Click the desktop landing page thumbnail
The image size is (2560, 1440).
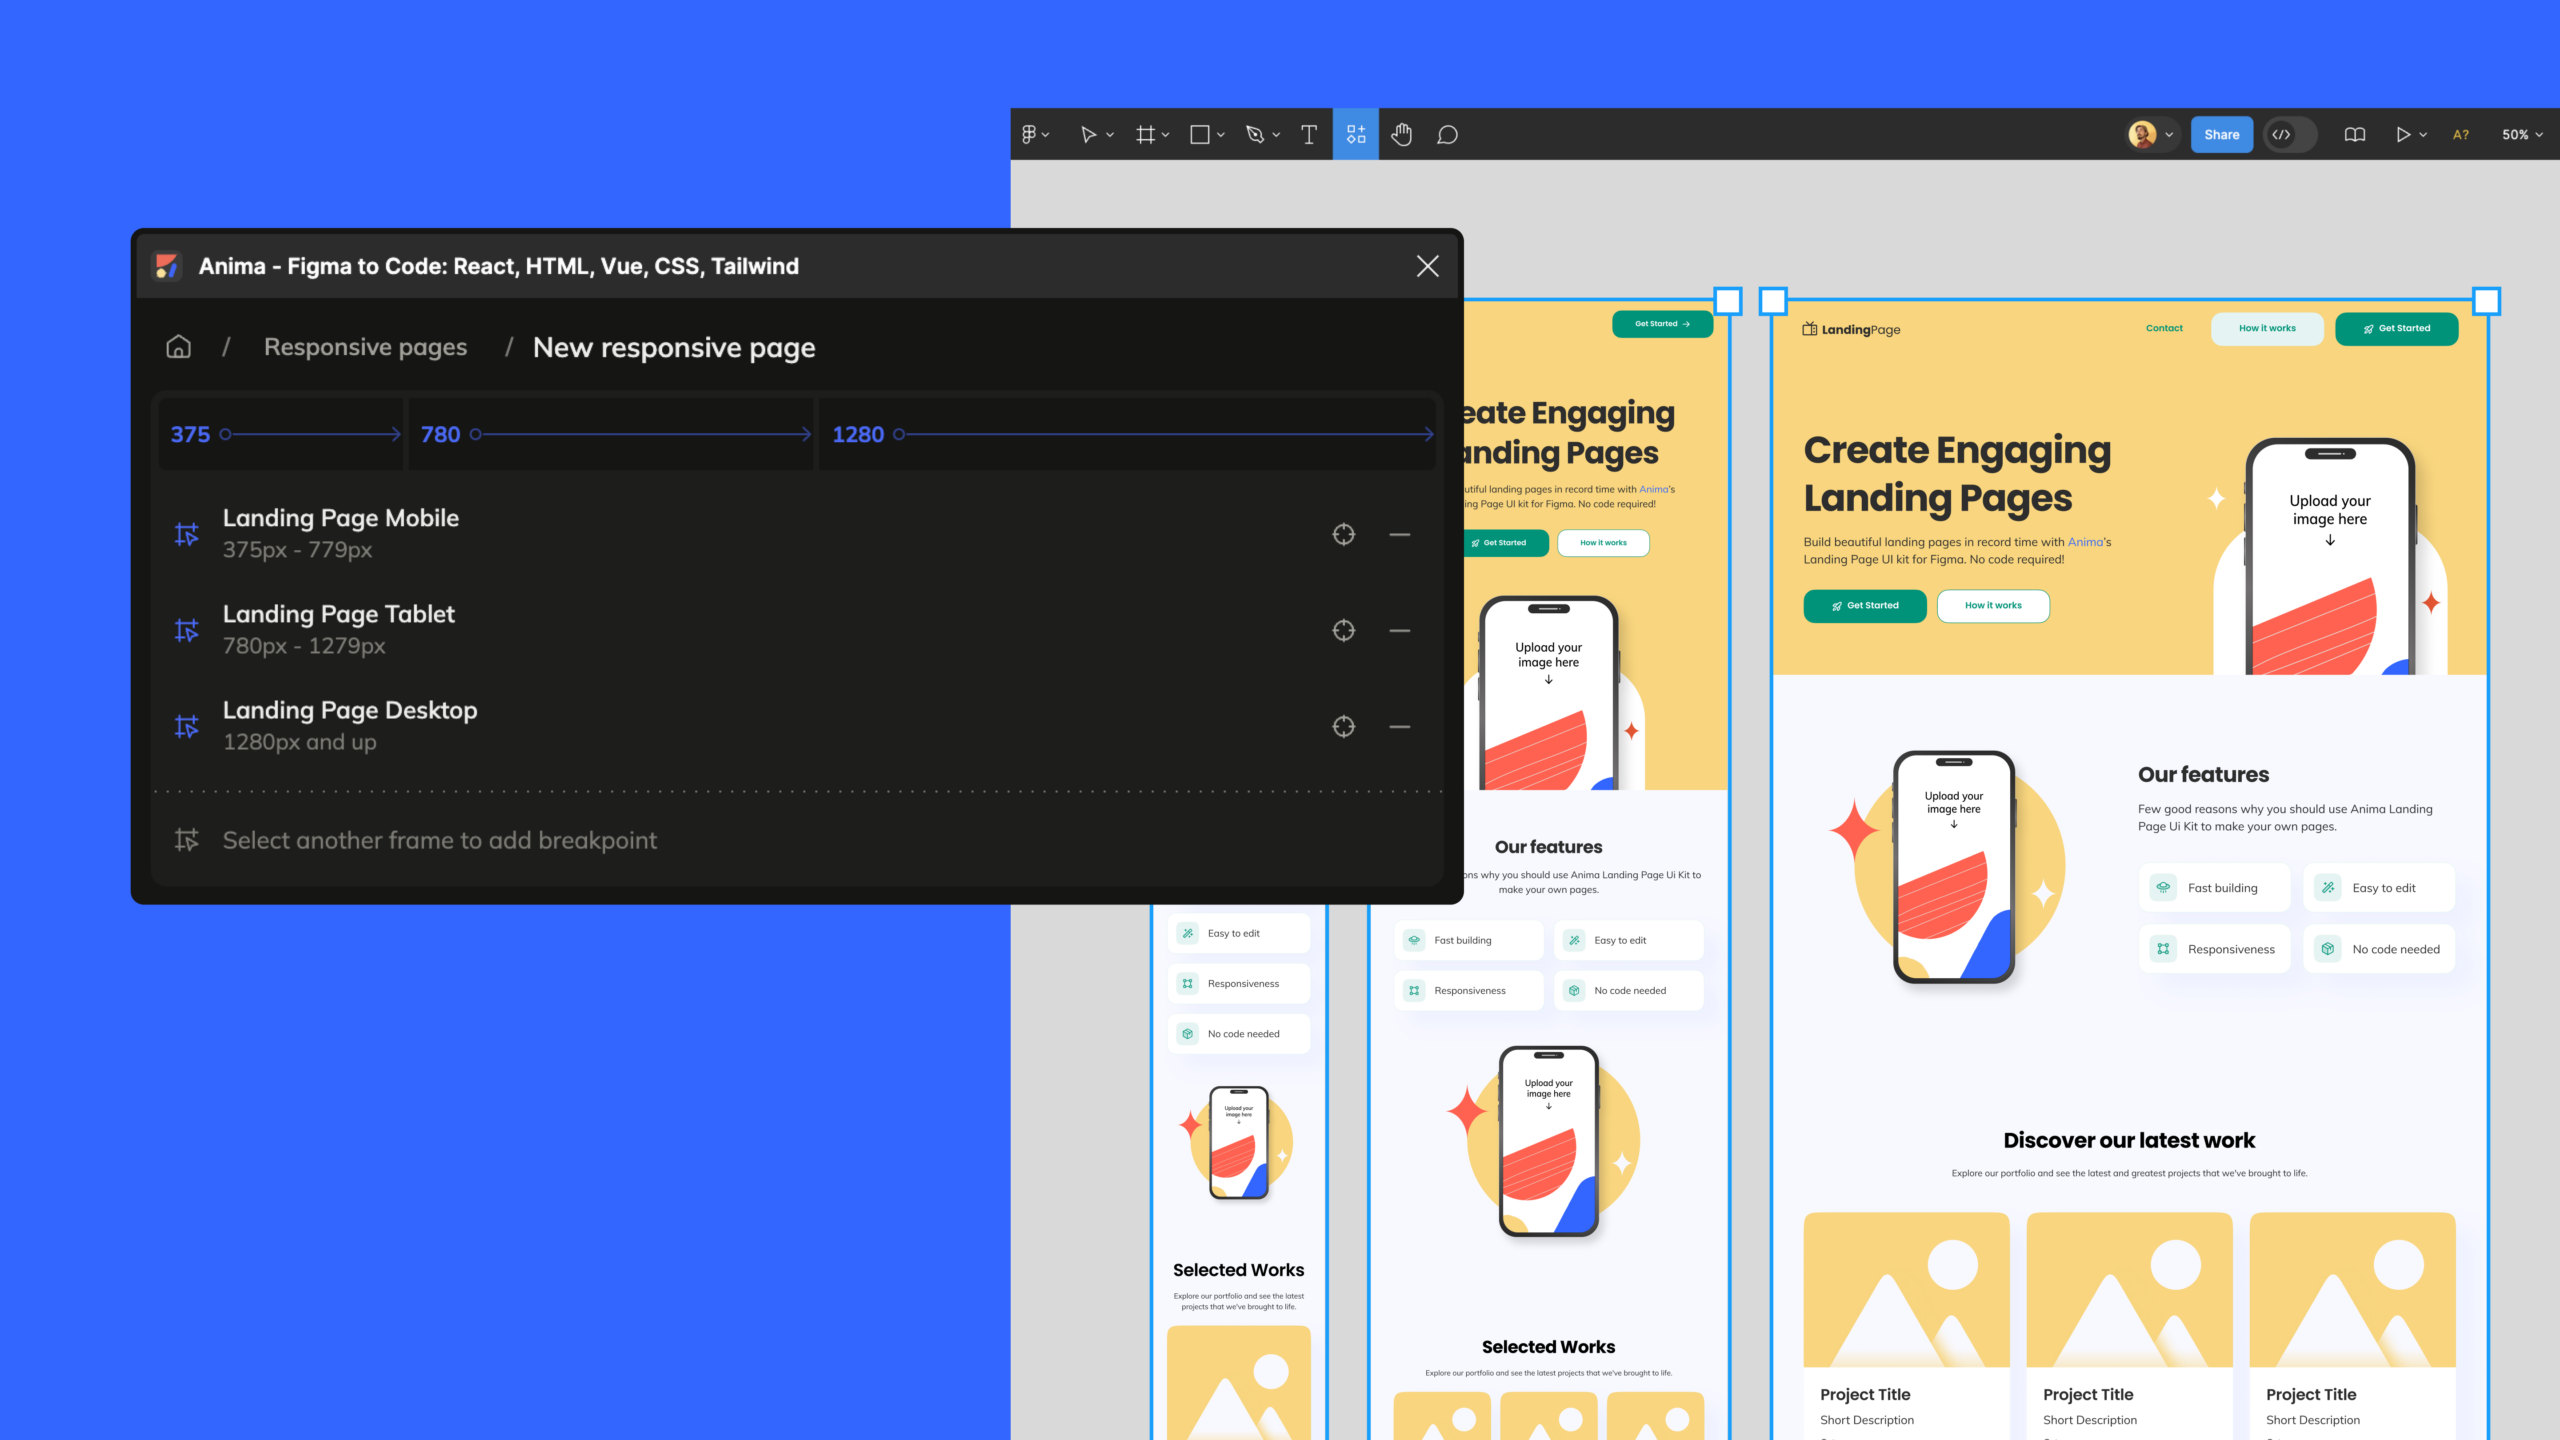click(2127, 862)
